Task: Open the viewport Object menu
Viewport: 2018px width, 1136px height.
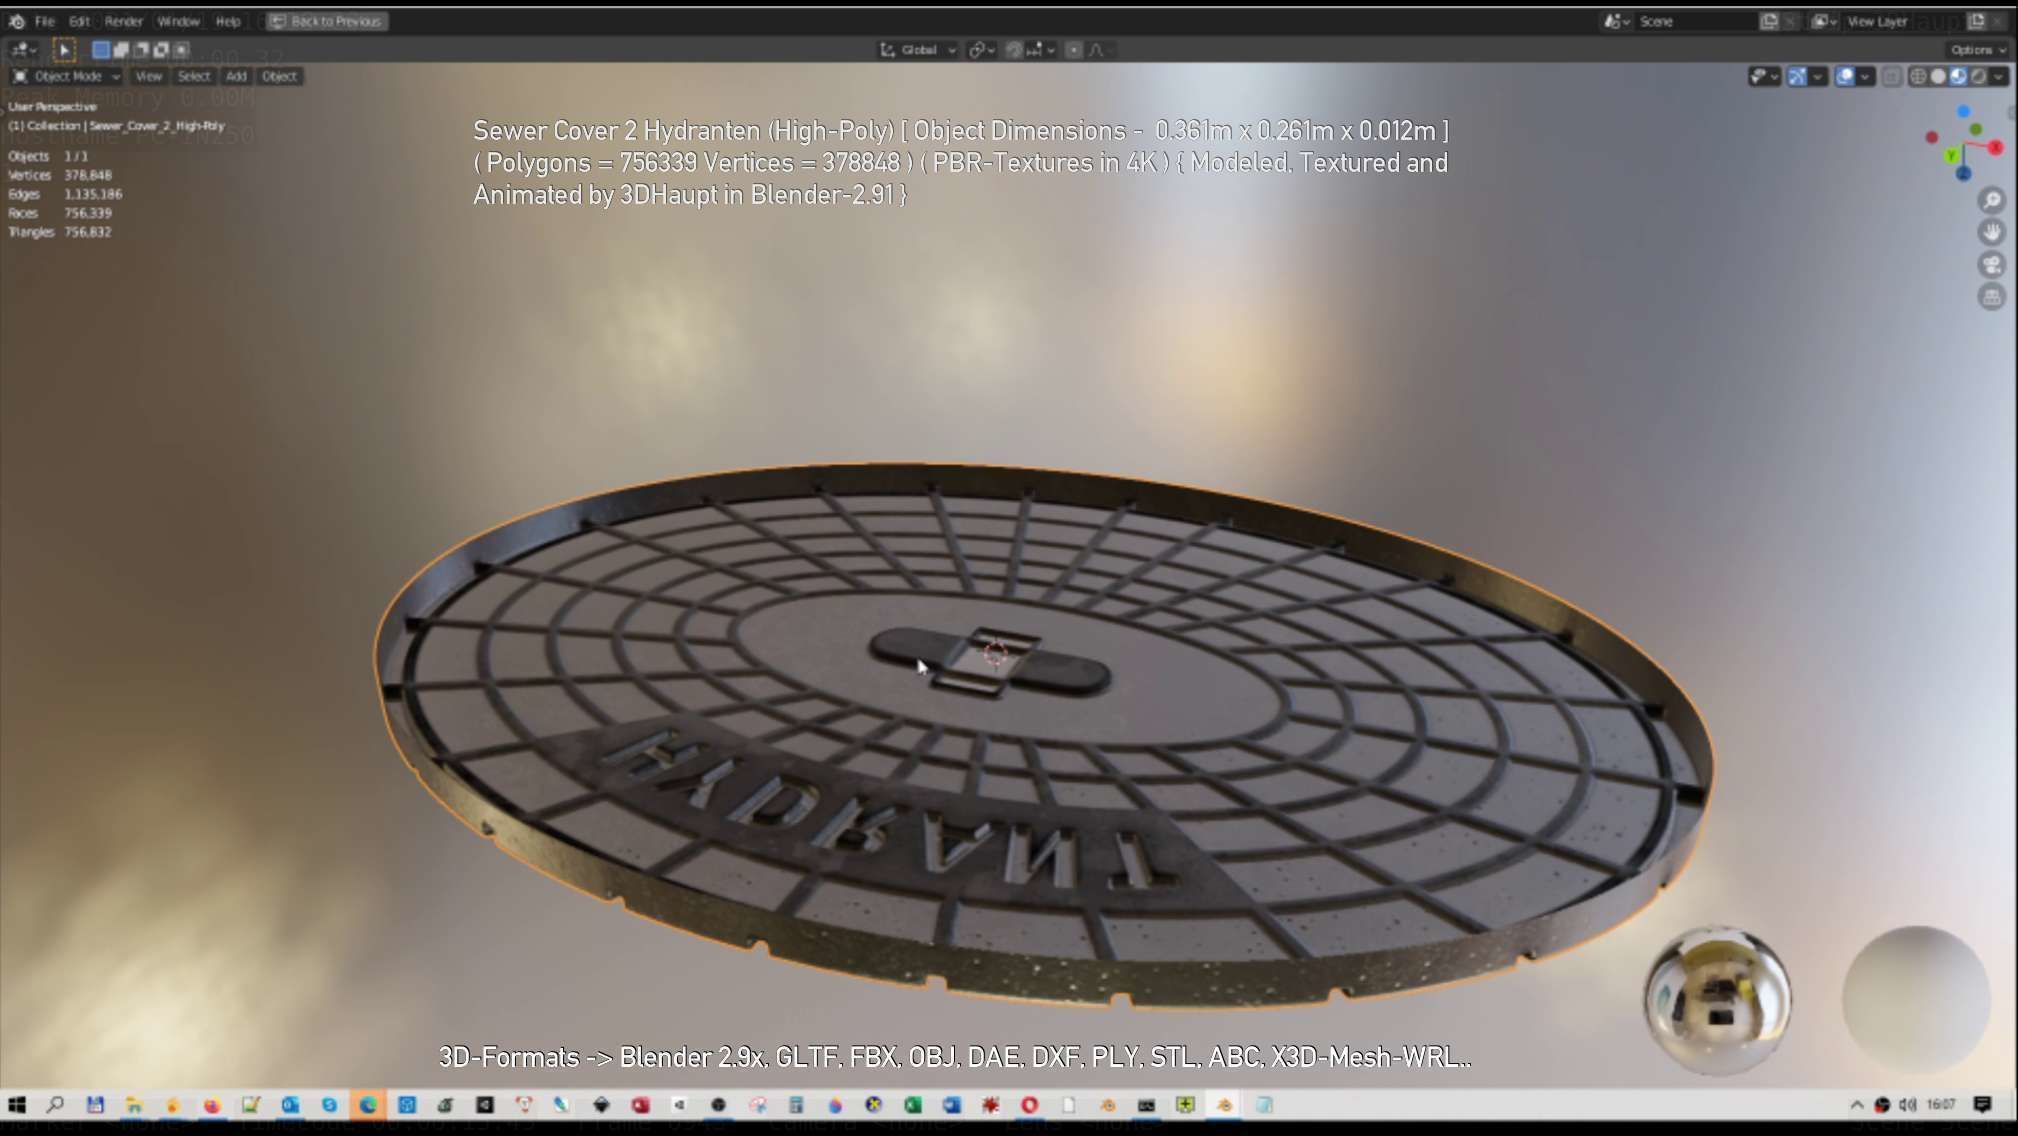Action: coord(279,76)
